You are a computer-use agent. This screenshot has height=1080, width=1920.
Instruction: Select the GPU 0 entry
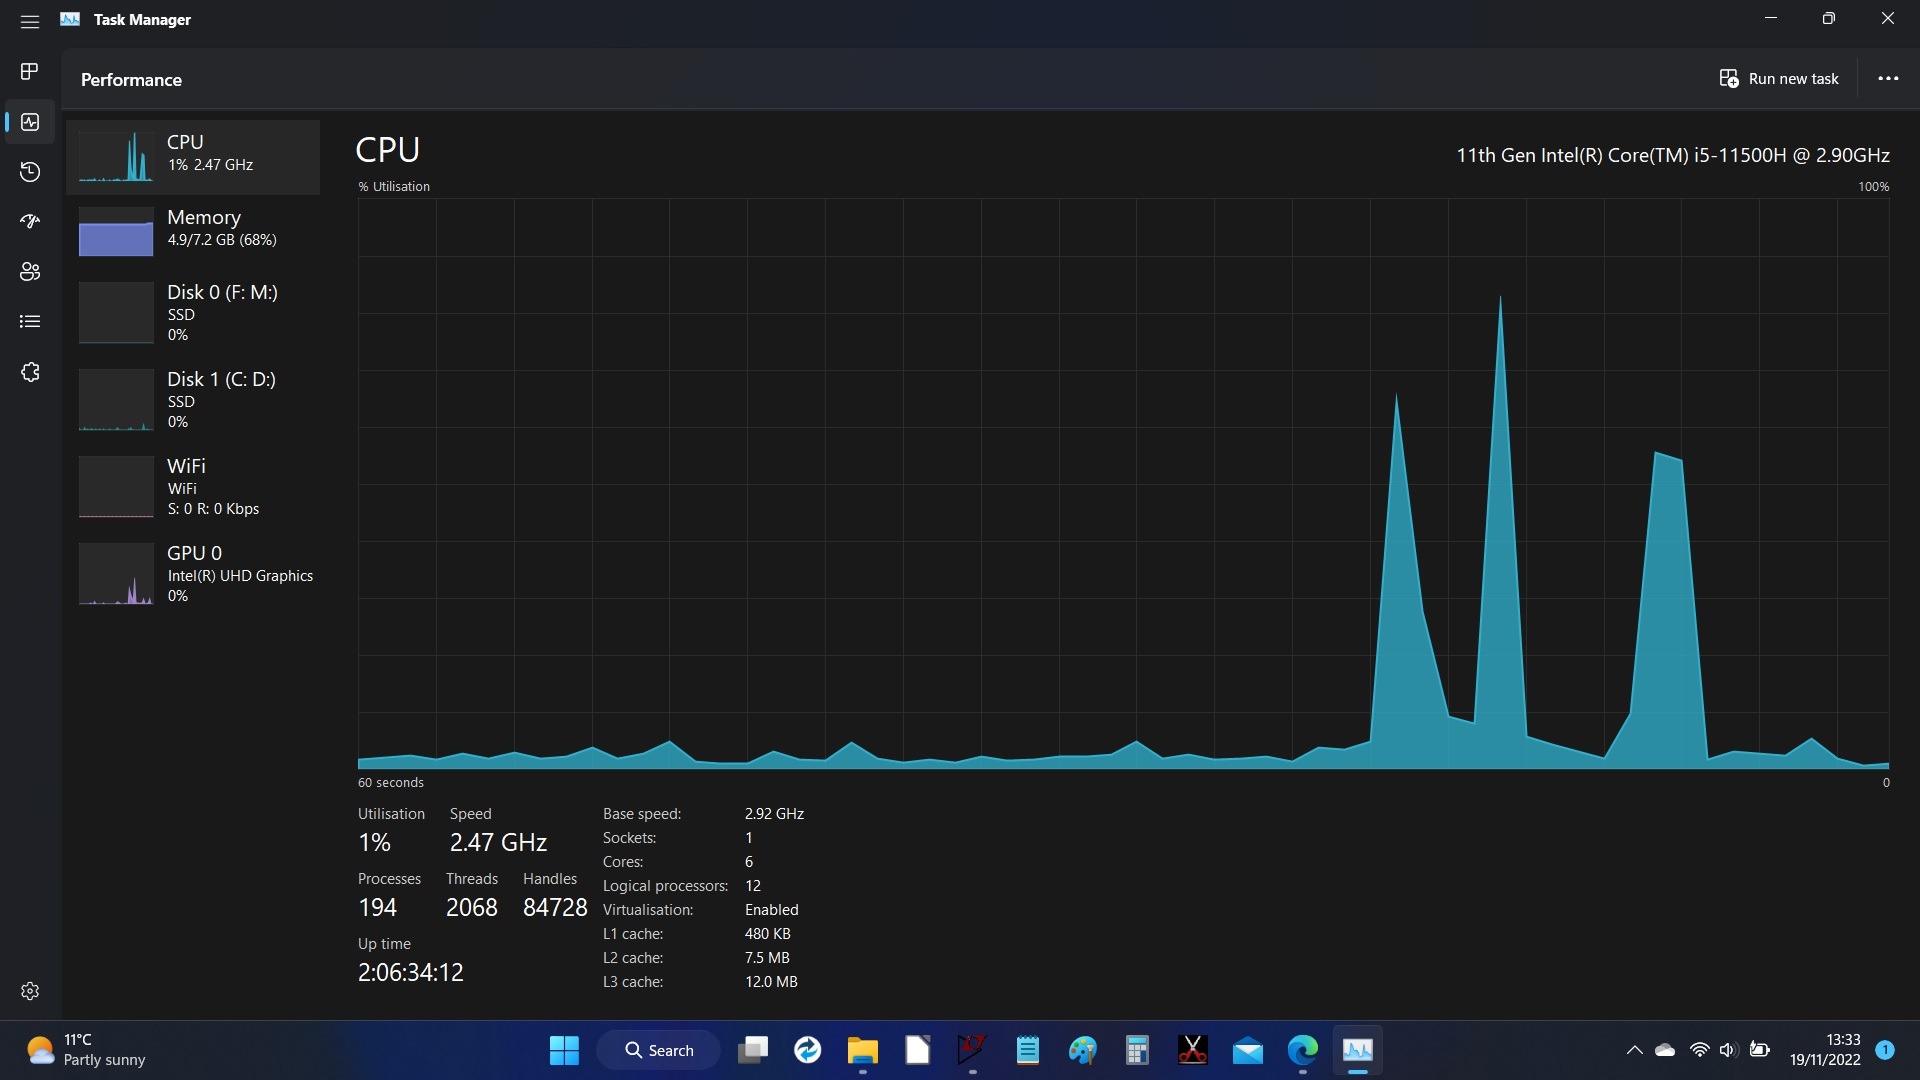[x=193, y=574]
